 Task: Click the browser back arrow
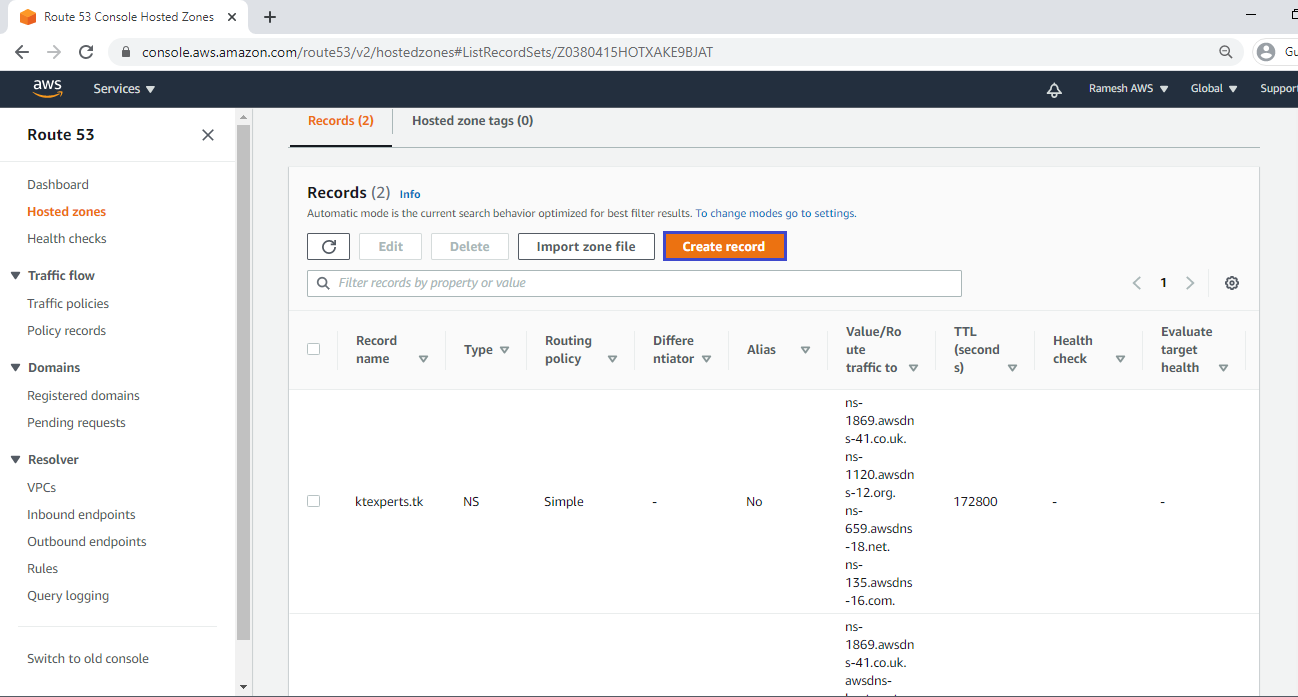tap(22, 52)
